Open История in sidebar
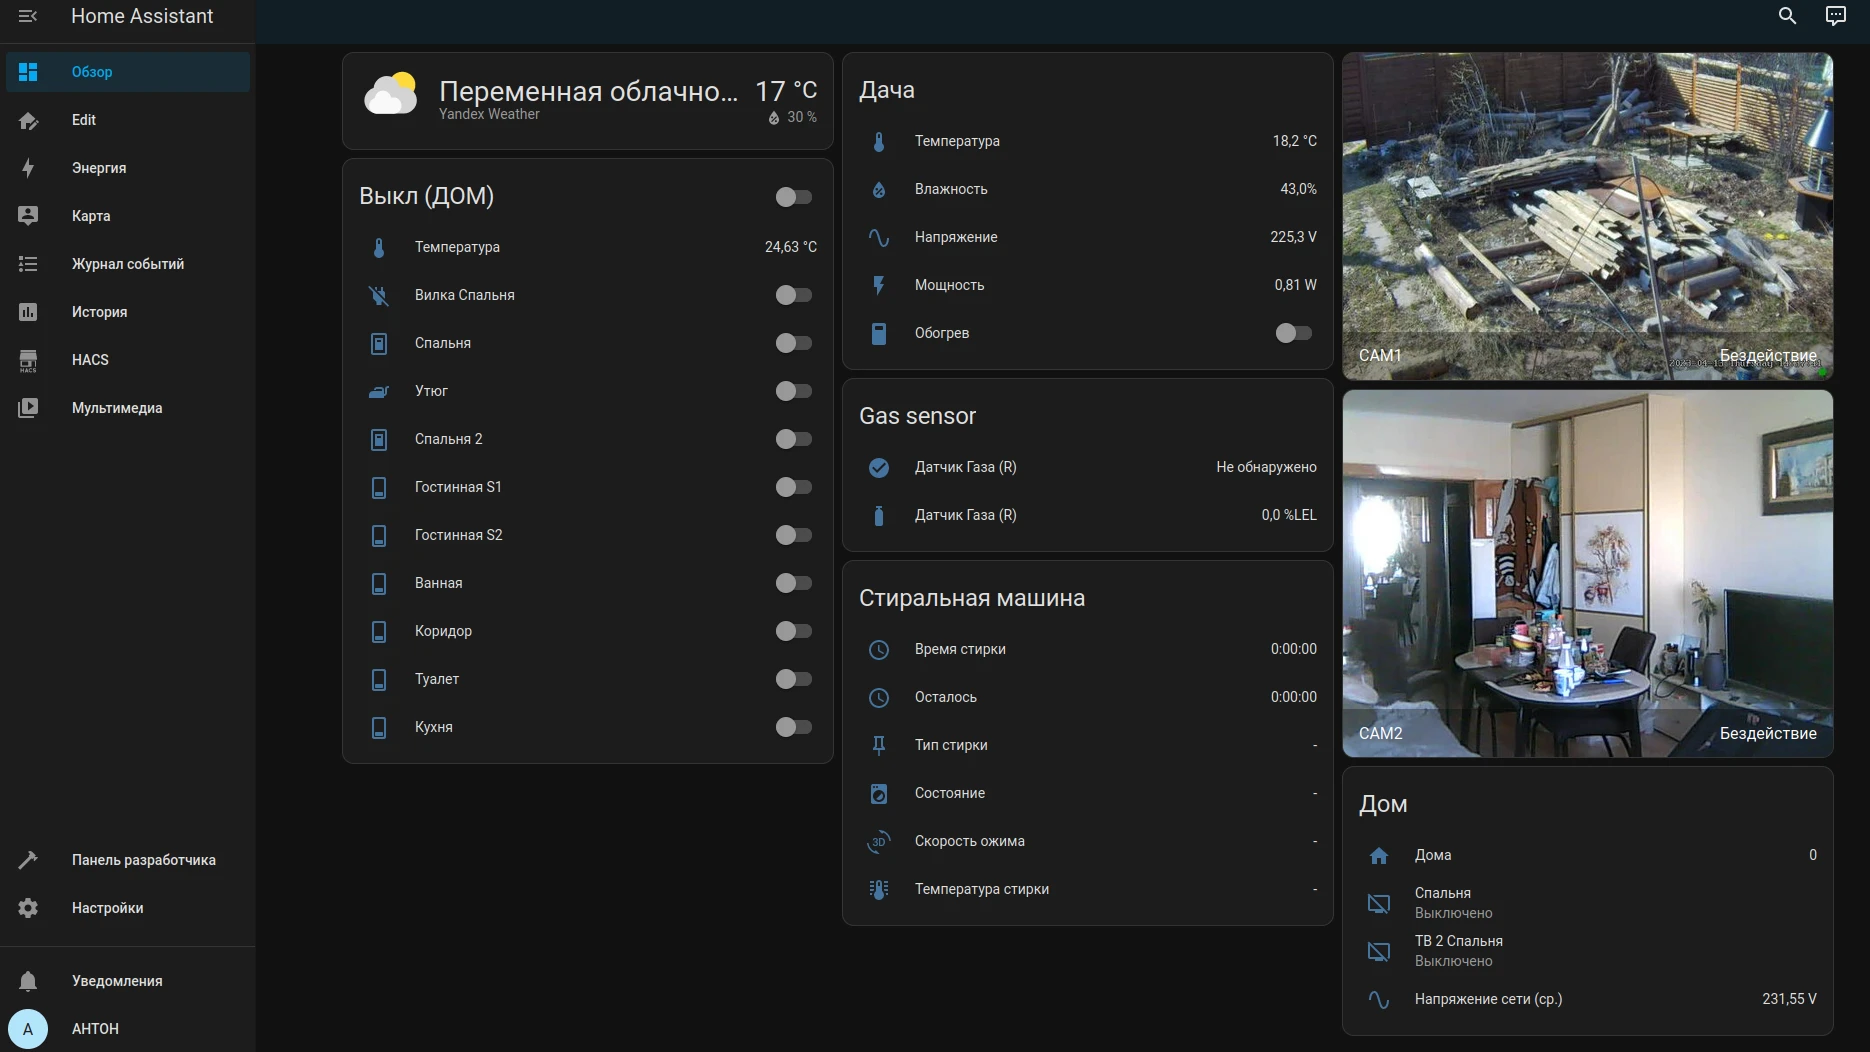1870x1052 pixels. click(x=128, y=312)
